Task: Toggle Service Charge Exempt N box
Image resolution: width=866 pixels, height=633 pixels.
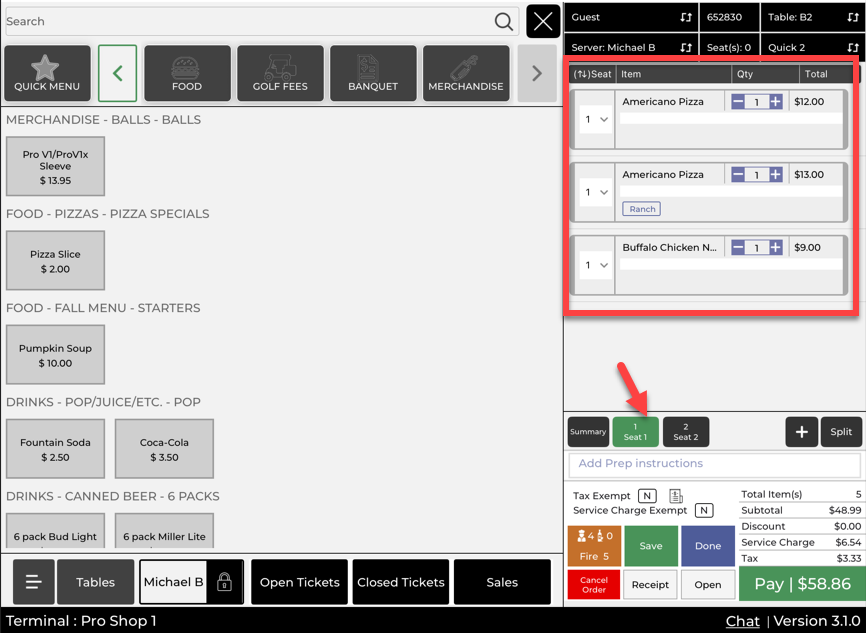Action: click(704, 511)
